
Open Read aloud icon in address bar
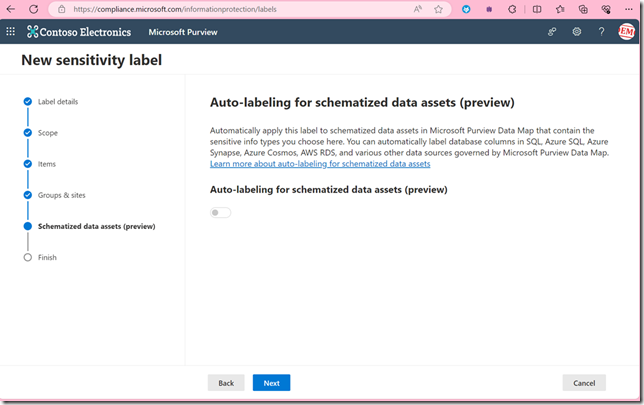[418, 9]
